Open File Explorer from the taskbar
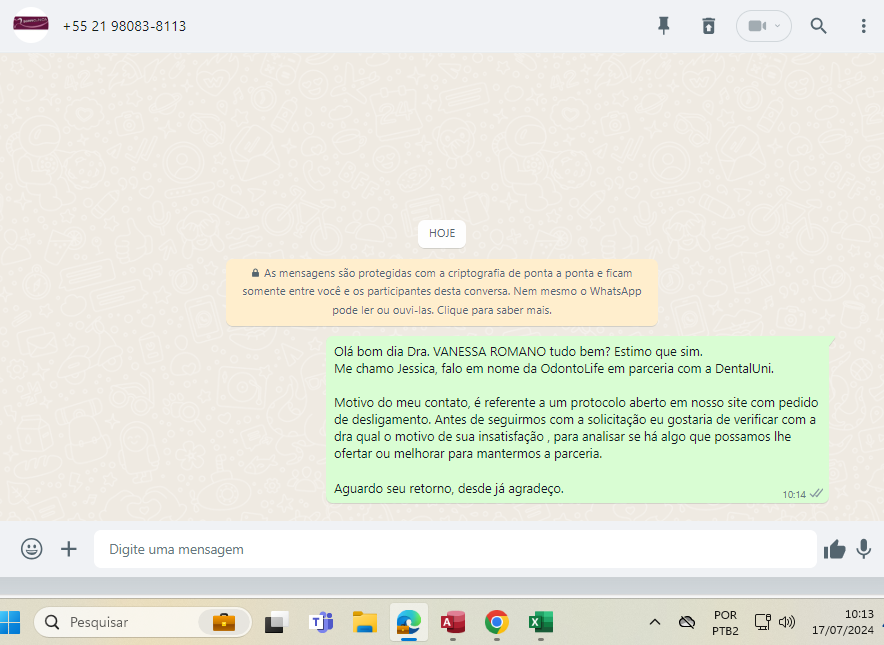 [365, 622]
